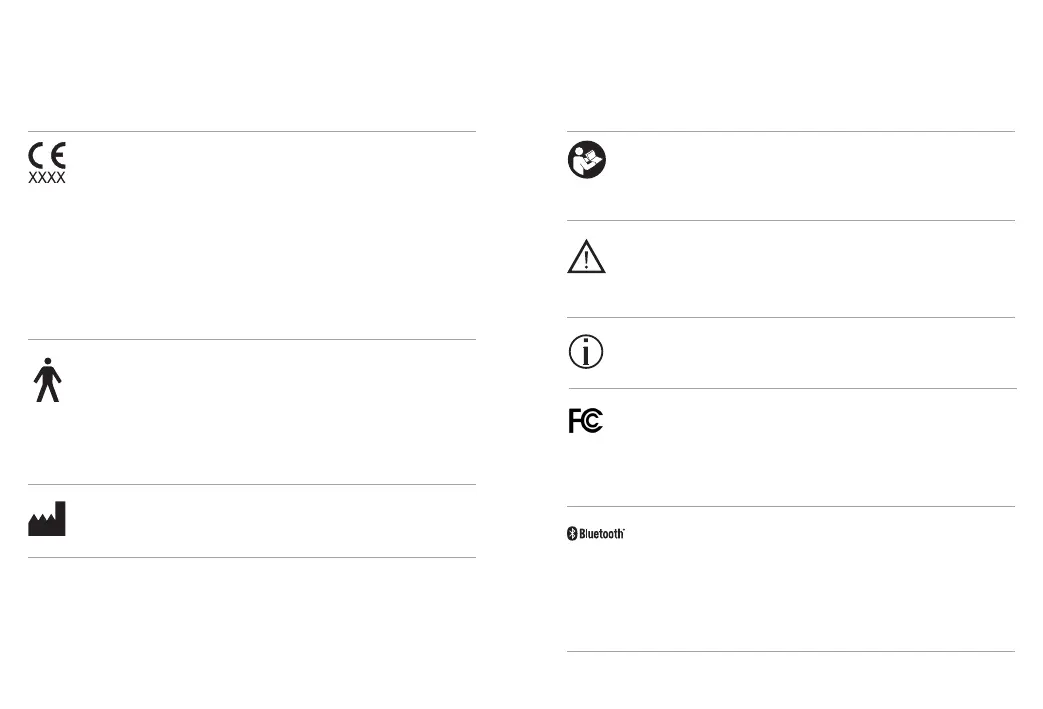Click the oval Bluetooth rune emblem
1043x709 pixels.
(572, 533)
